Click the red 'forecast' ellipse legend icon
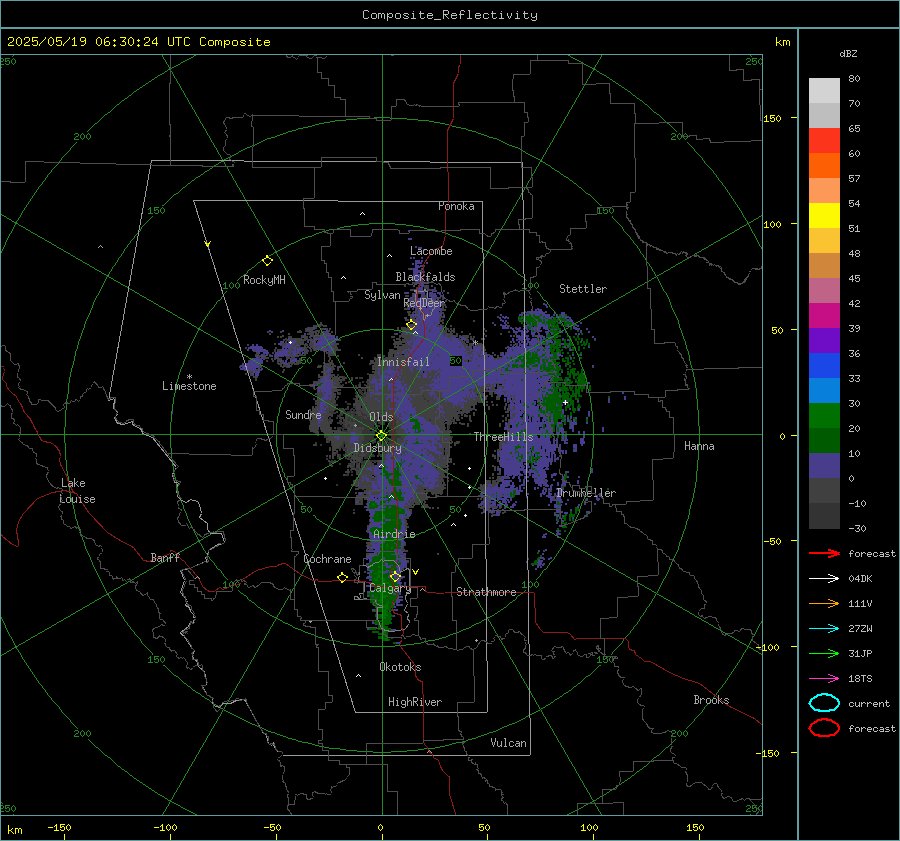This screenshot has width=900, height=841. click(824, 728)
